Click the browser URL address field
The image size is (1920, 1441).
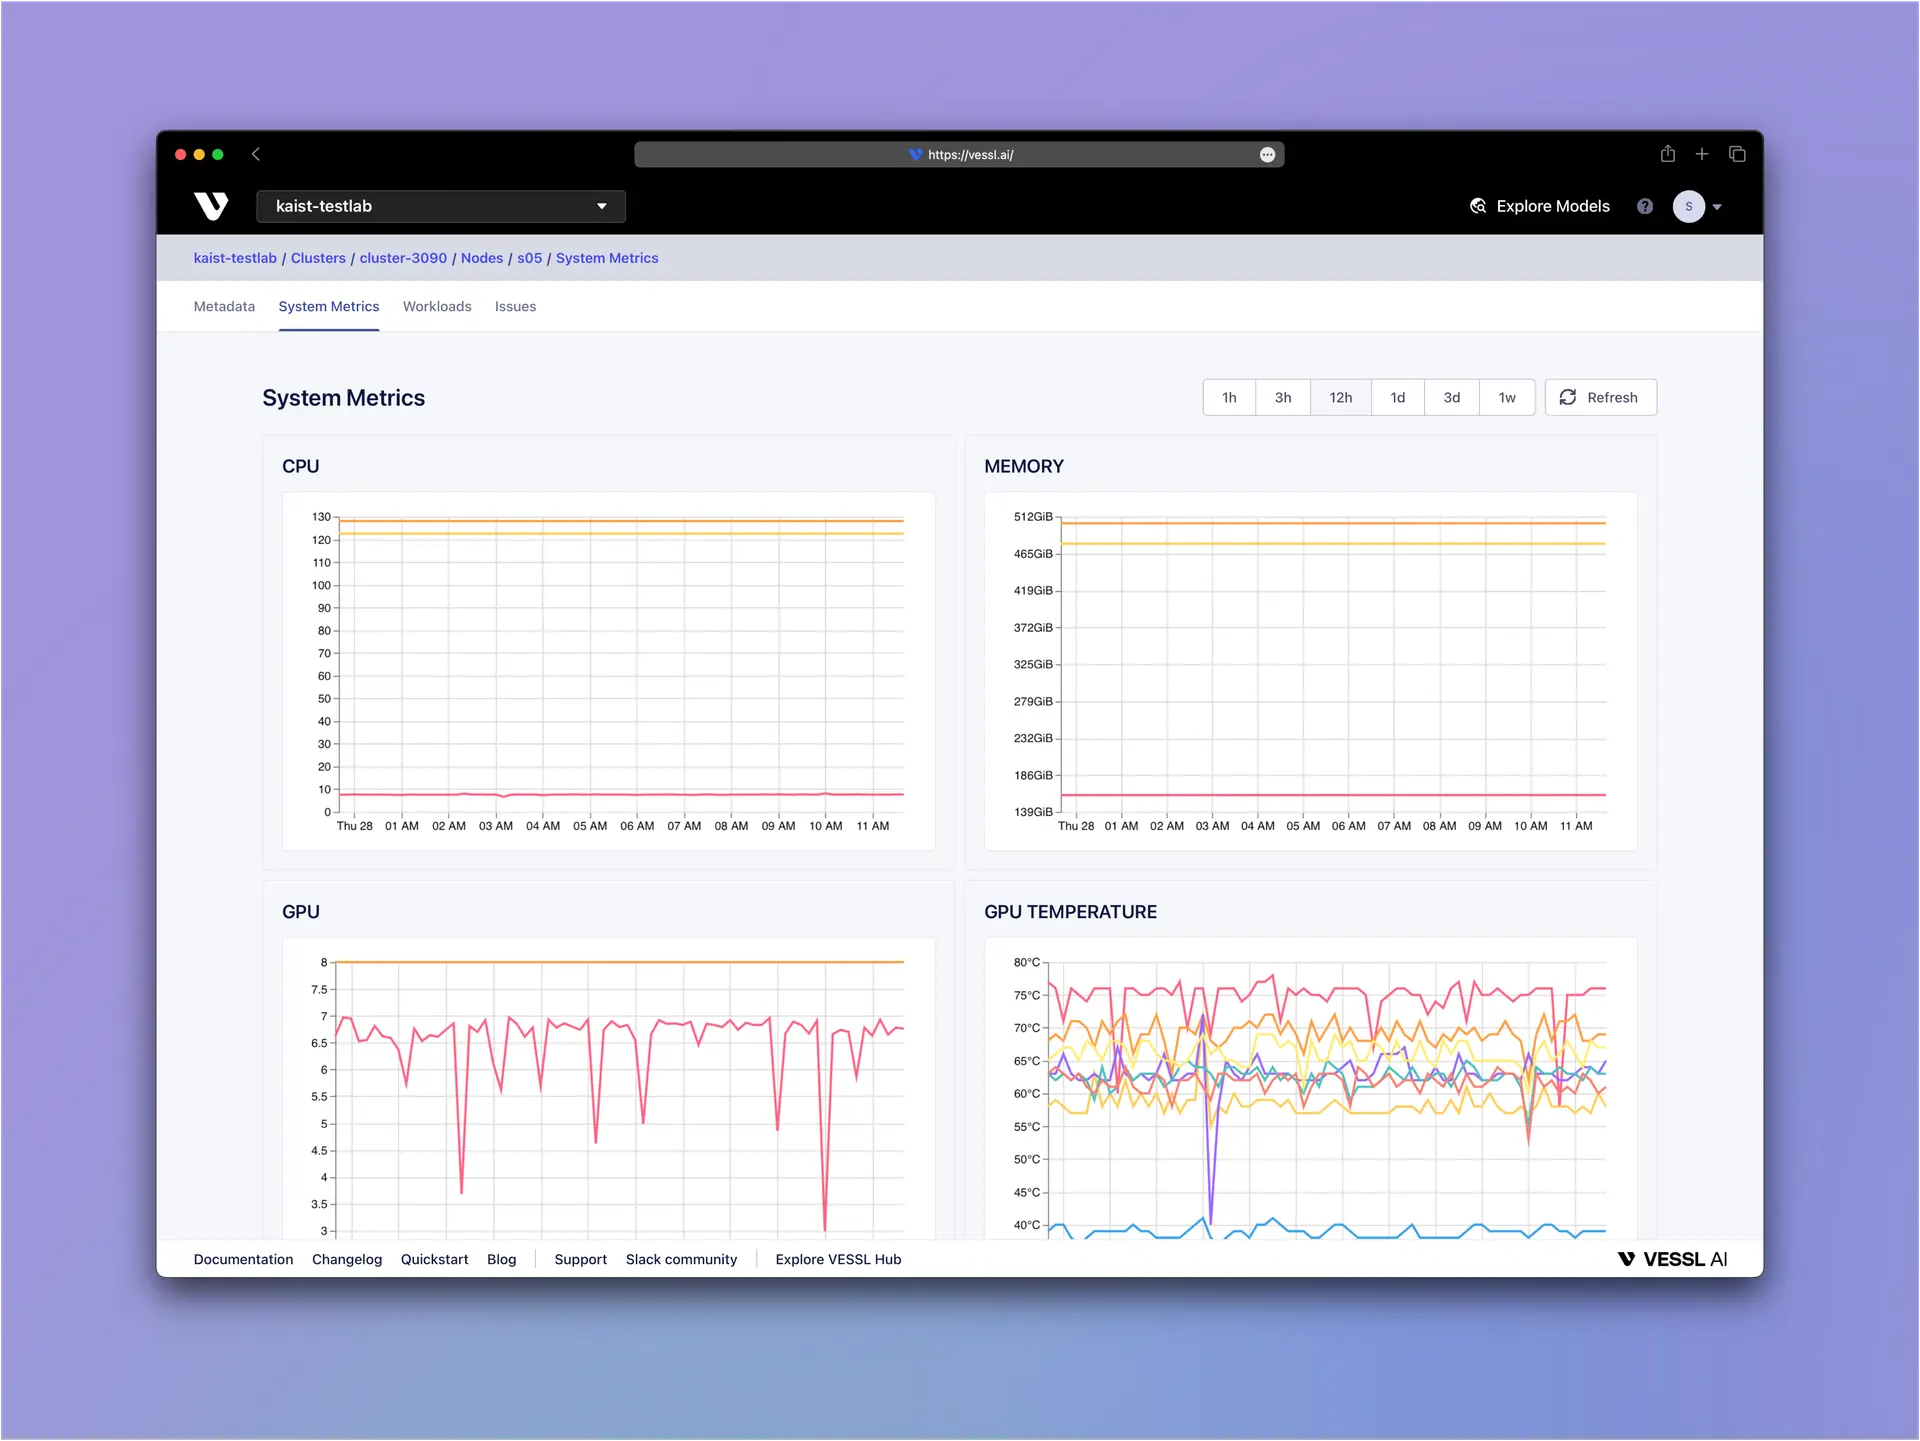coord(958,155)
